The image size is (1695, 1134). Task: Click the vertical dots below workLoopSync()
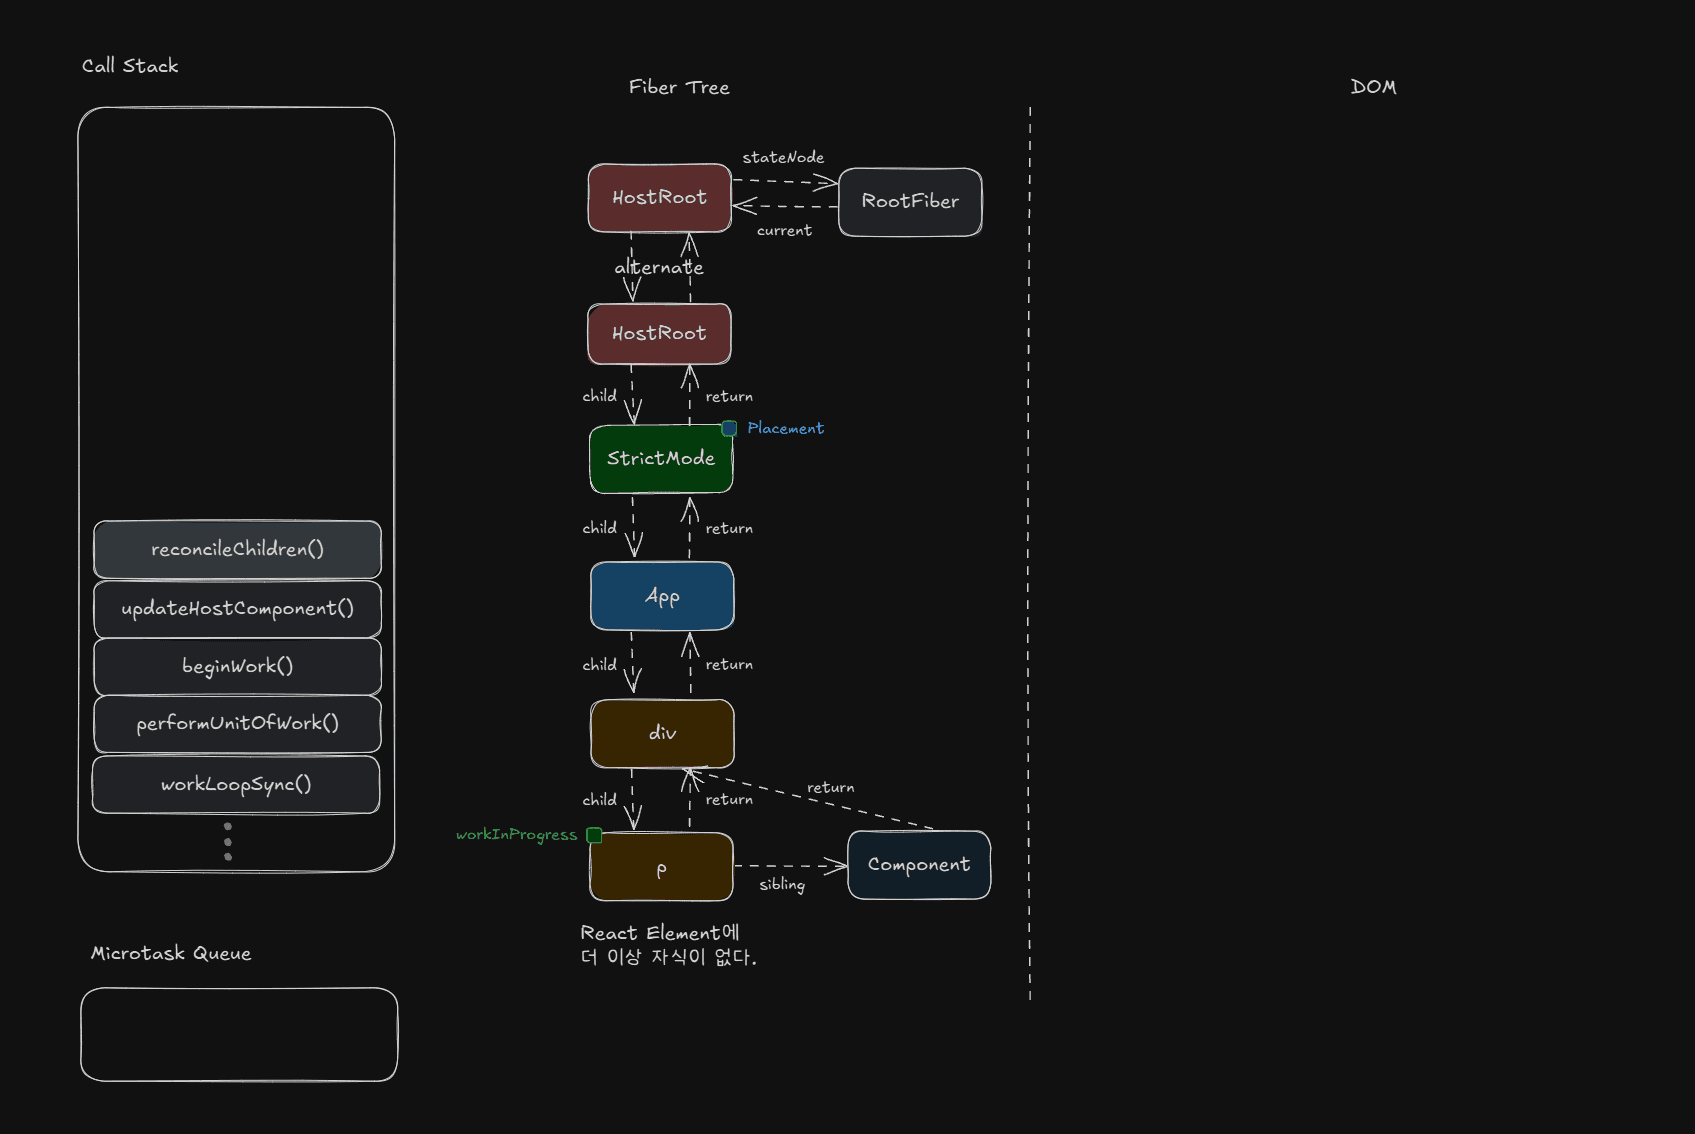(x=228, y=841)
